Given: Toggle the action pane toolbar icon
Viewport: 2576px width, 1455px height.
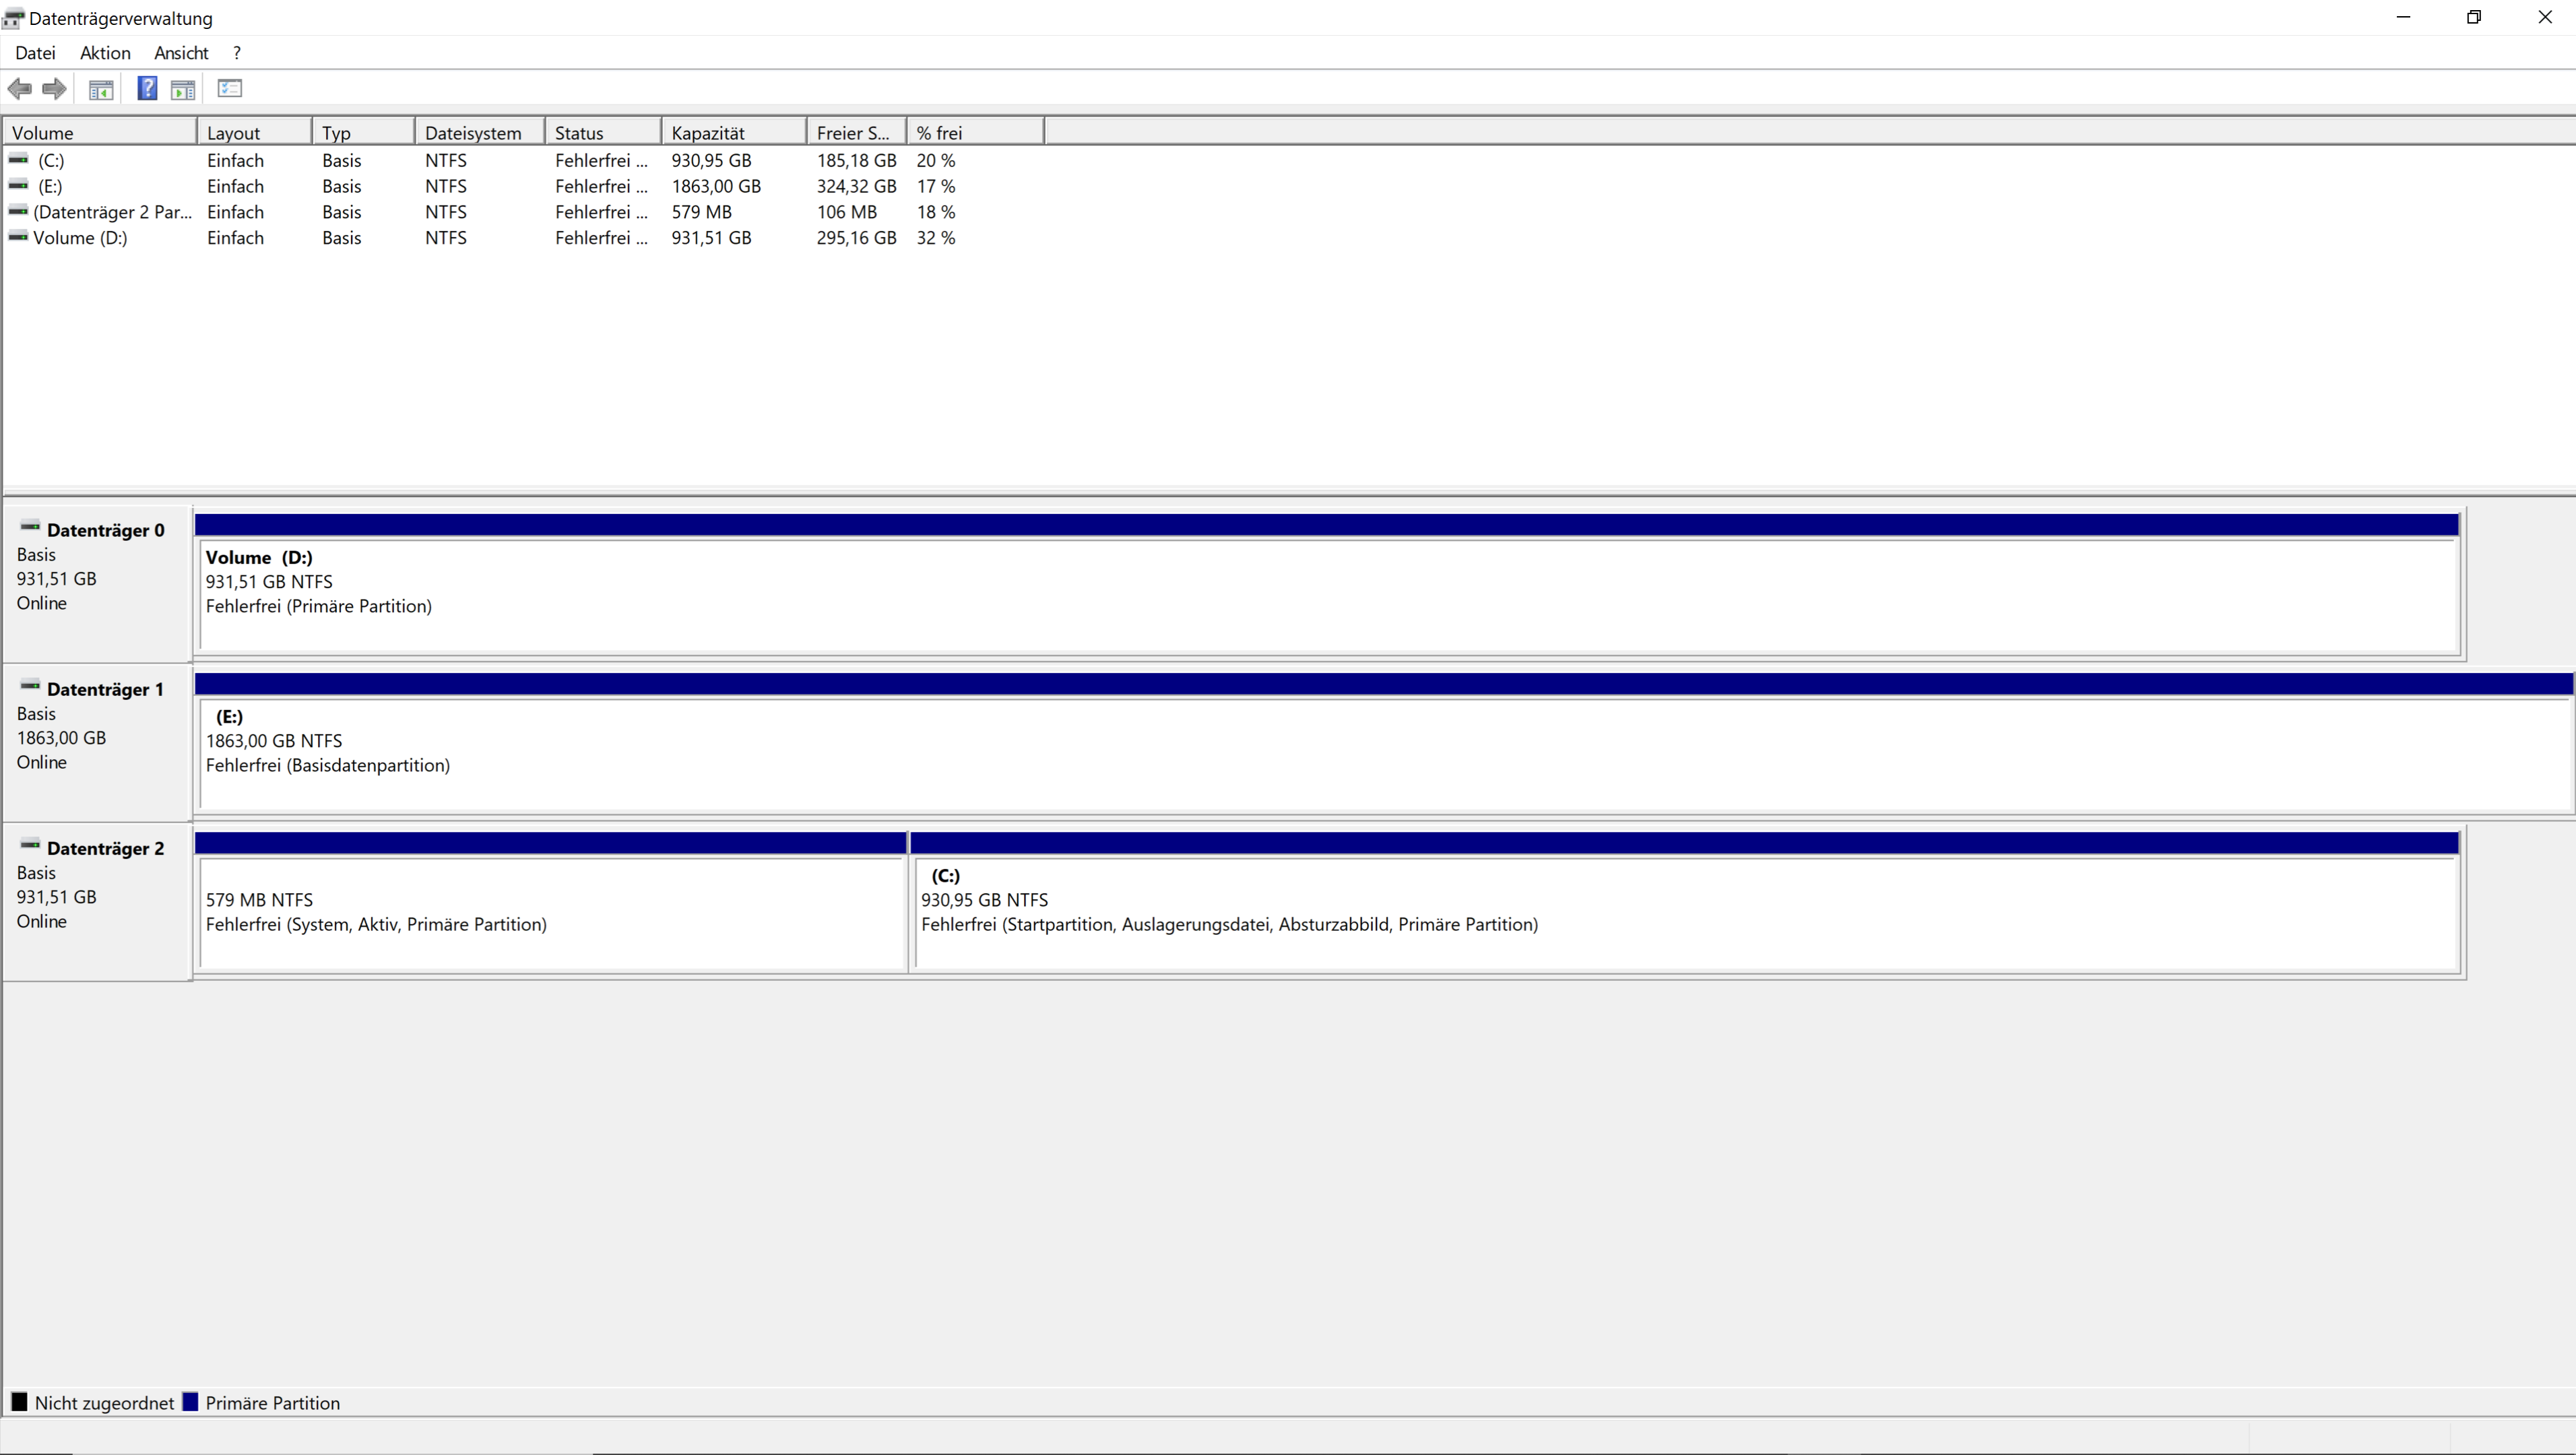Looking at the screenshot, I should [x=183, y=89].
